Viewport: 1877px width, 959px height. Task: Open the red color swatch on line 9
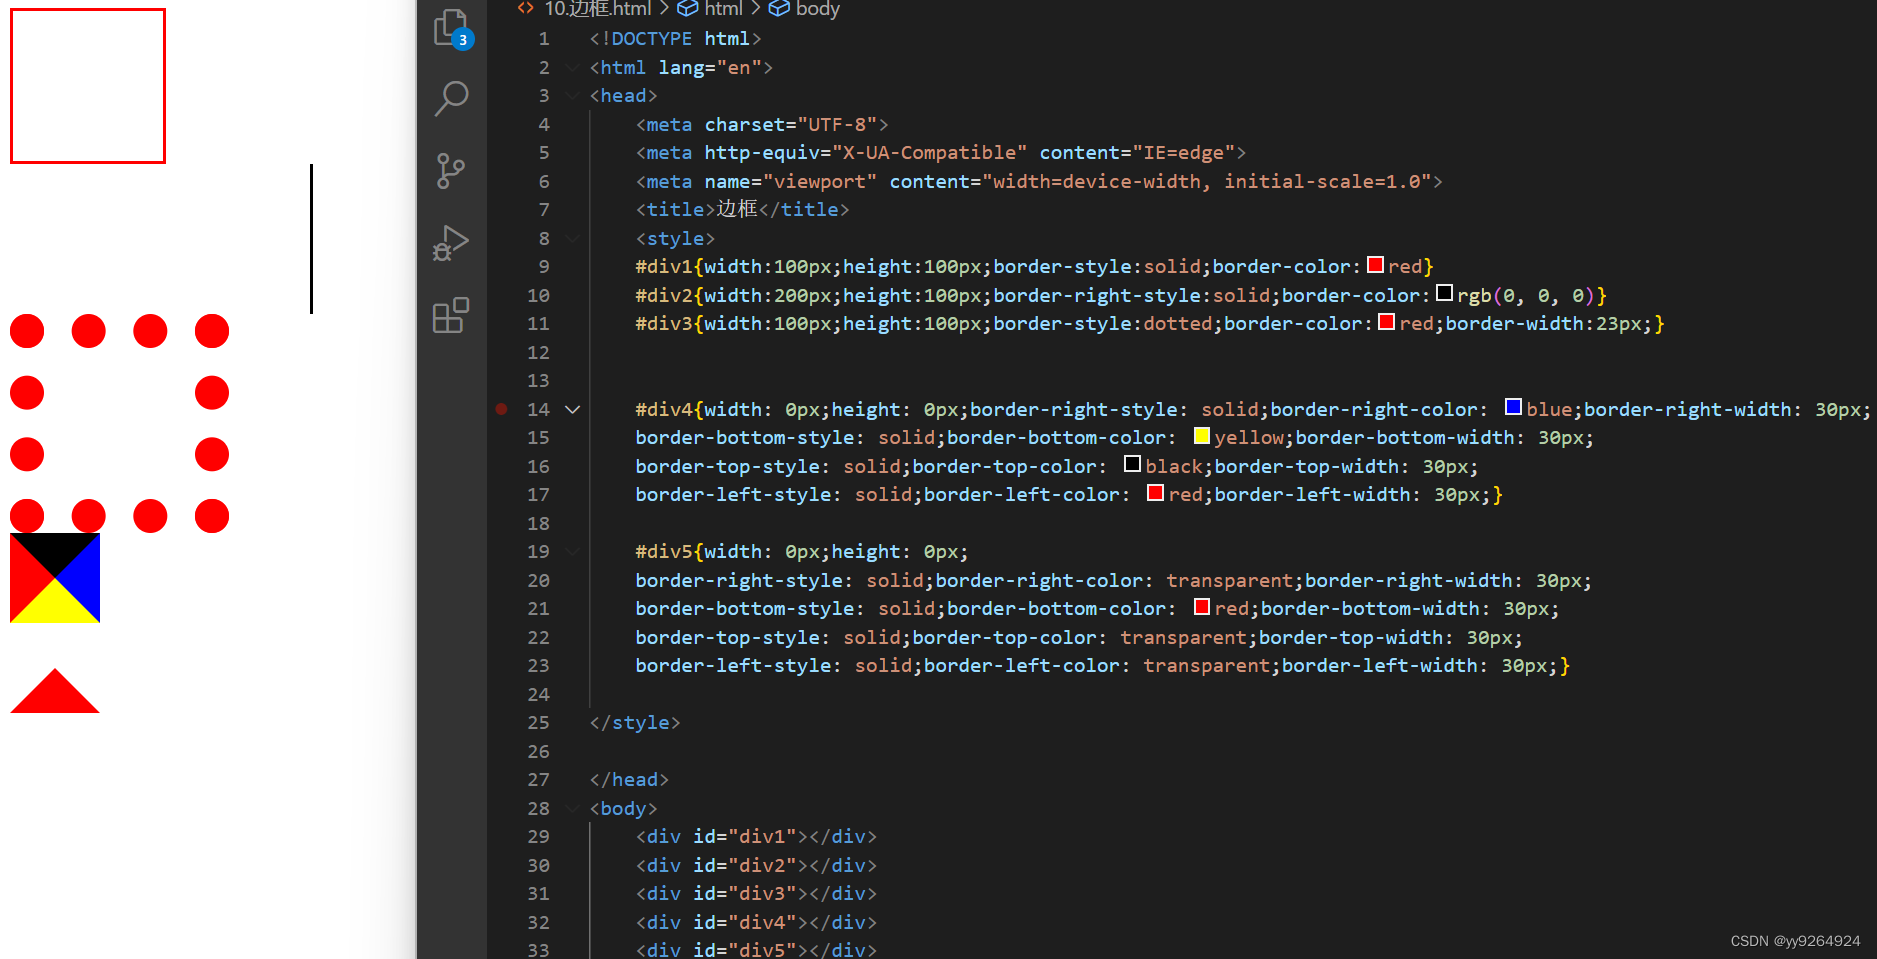point(1375,265)
